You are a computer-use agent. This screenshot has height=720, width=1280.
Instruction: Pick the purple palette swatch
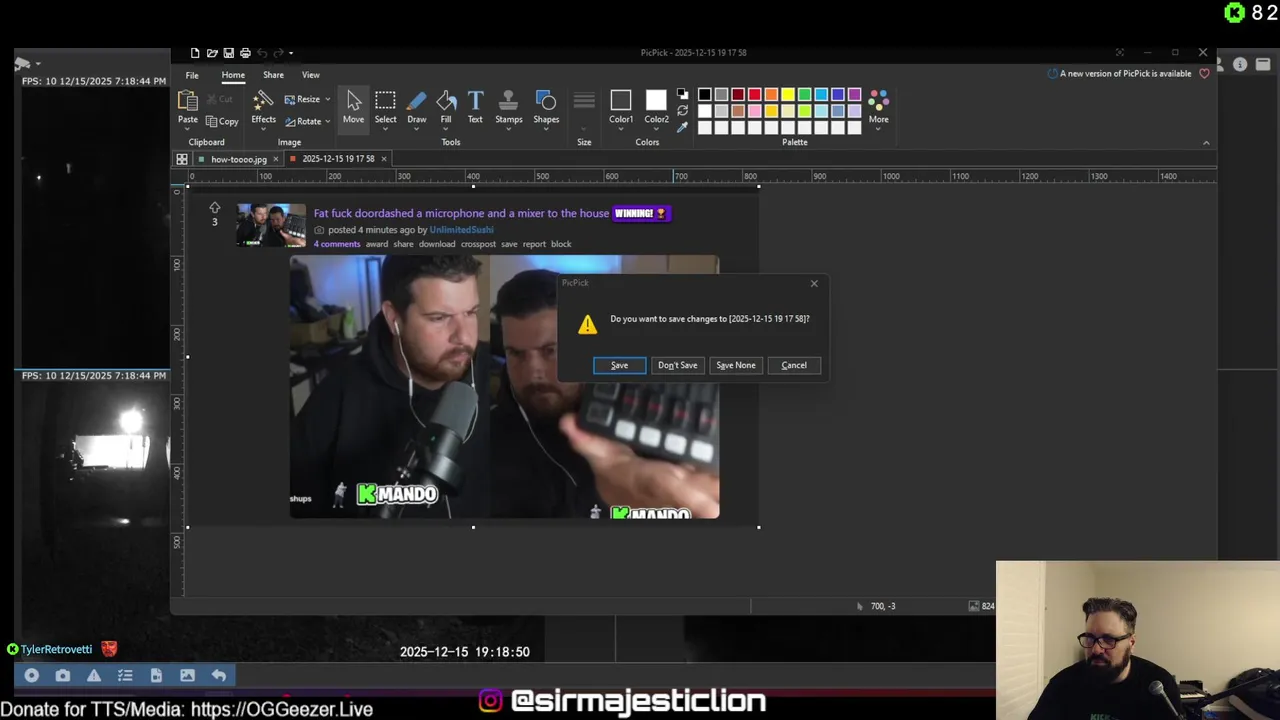click(855, 95)
